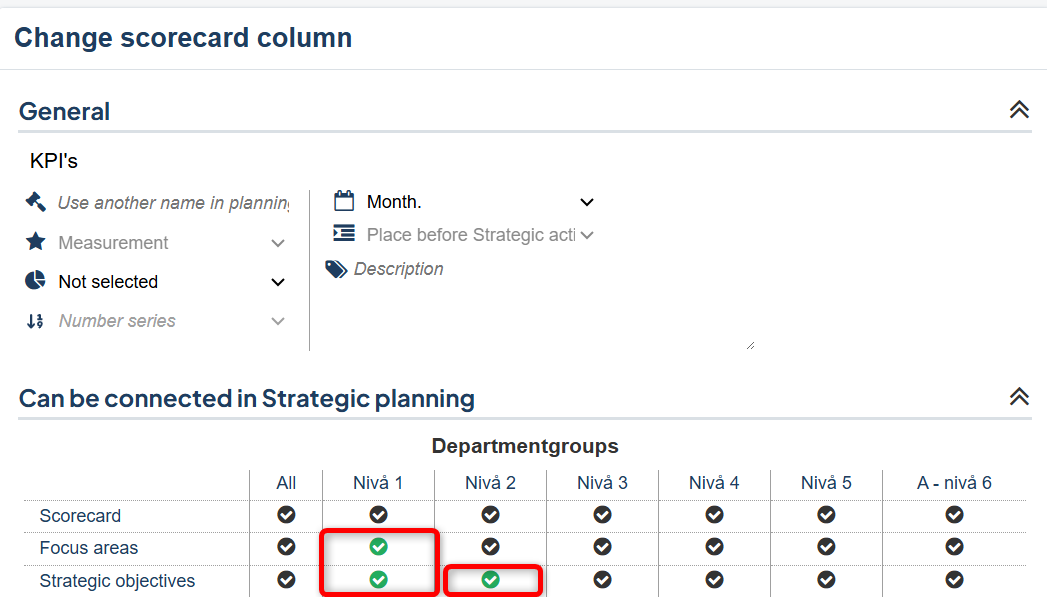Image resolution: width=1047 pixels, height=597 pixels.
Task: Click the calendar icon next to Month
Action: click(344, 201)
